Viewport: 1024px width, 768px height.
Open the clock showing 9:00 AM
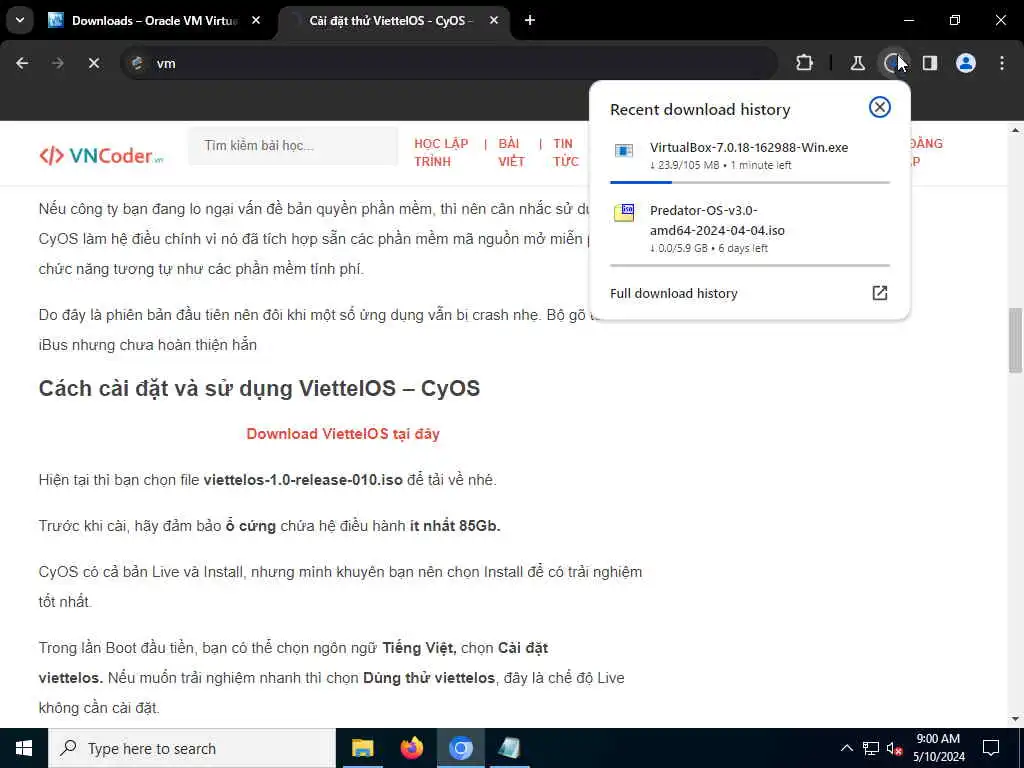pos(938,748)
